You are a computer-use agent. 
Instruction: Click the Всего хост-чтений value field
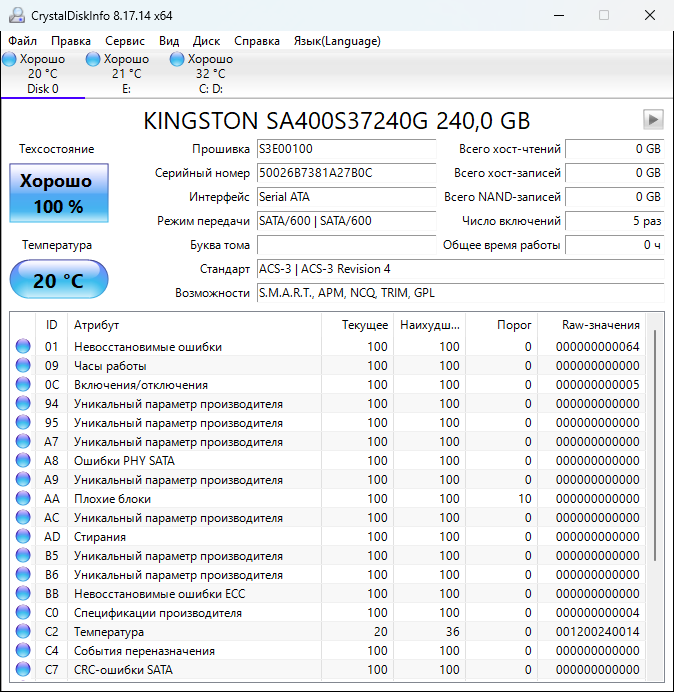pyautogui.click(x=615, y=149)
